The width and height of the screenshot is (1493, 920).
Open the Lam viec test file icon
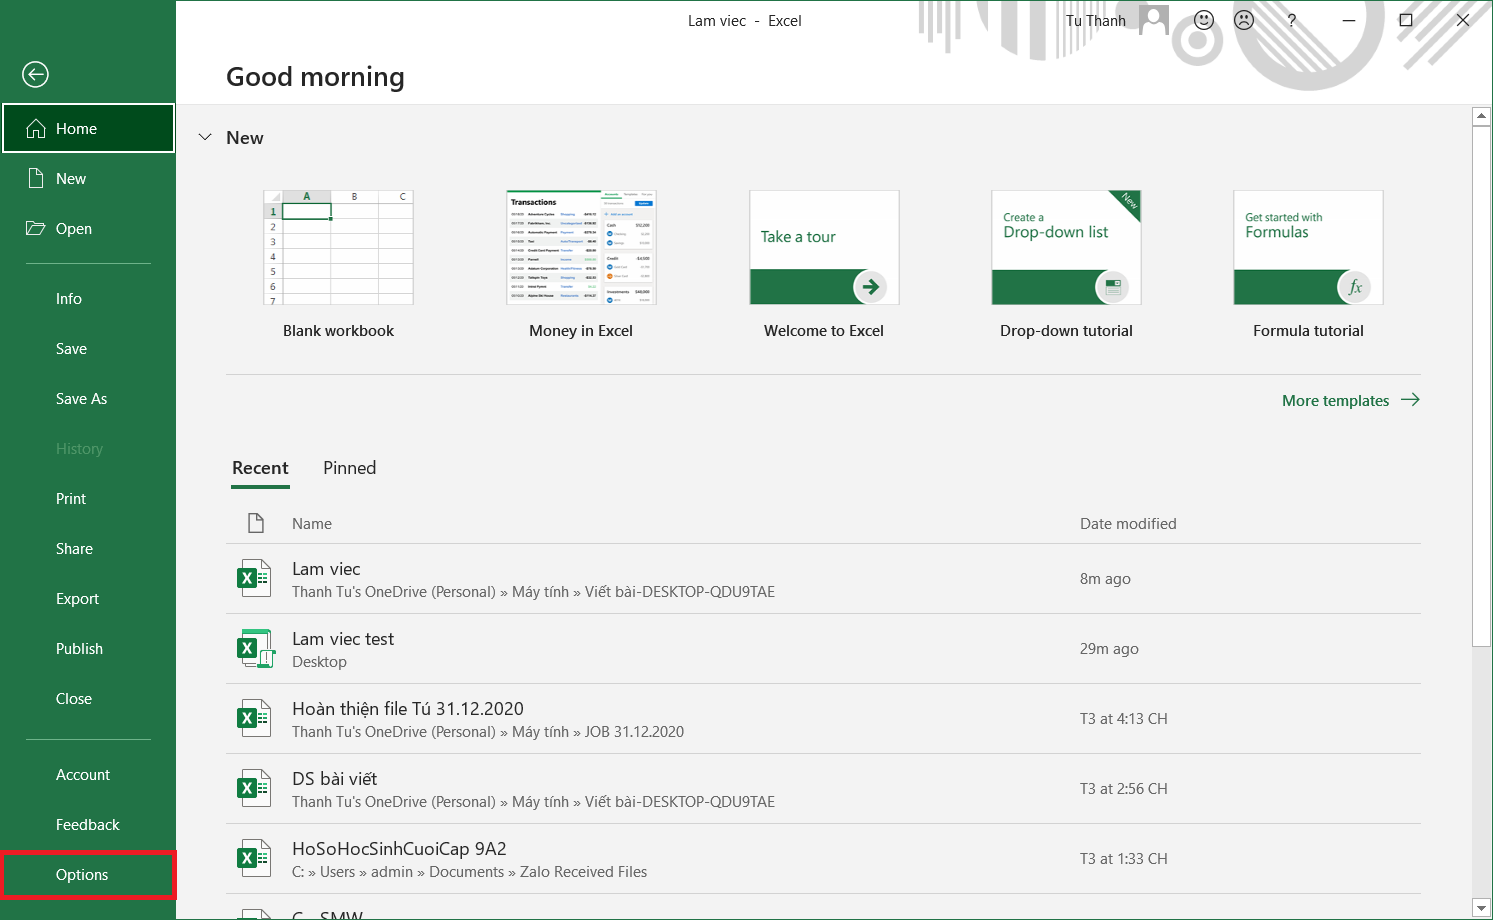[x=254, y=649]
